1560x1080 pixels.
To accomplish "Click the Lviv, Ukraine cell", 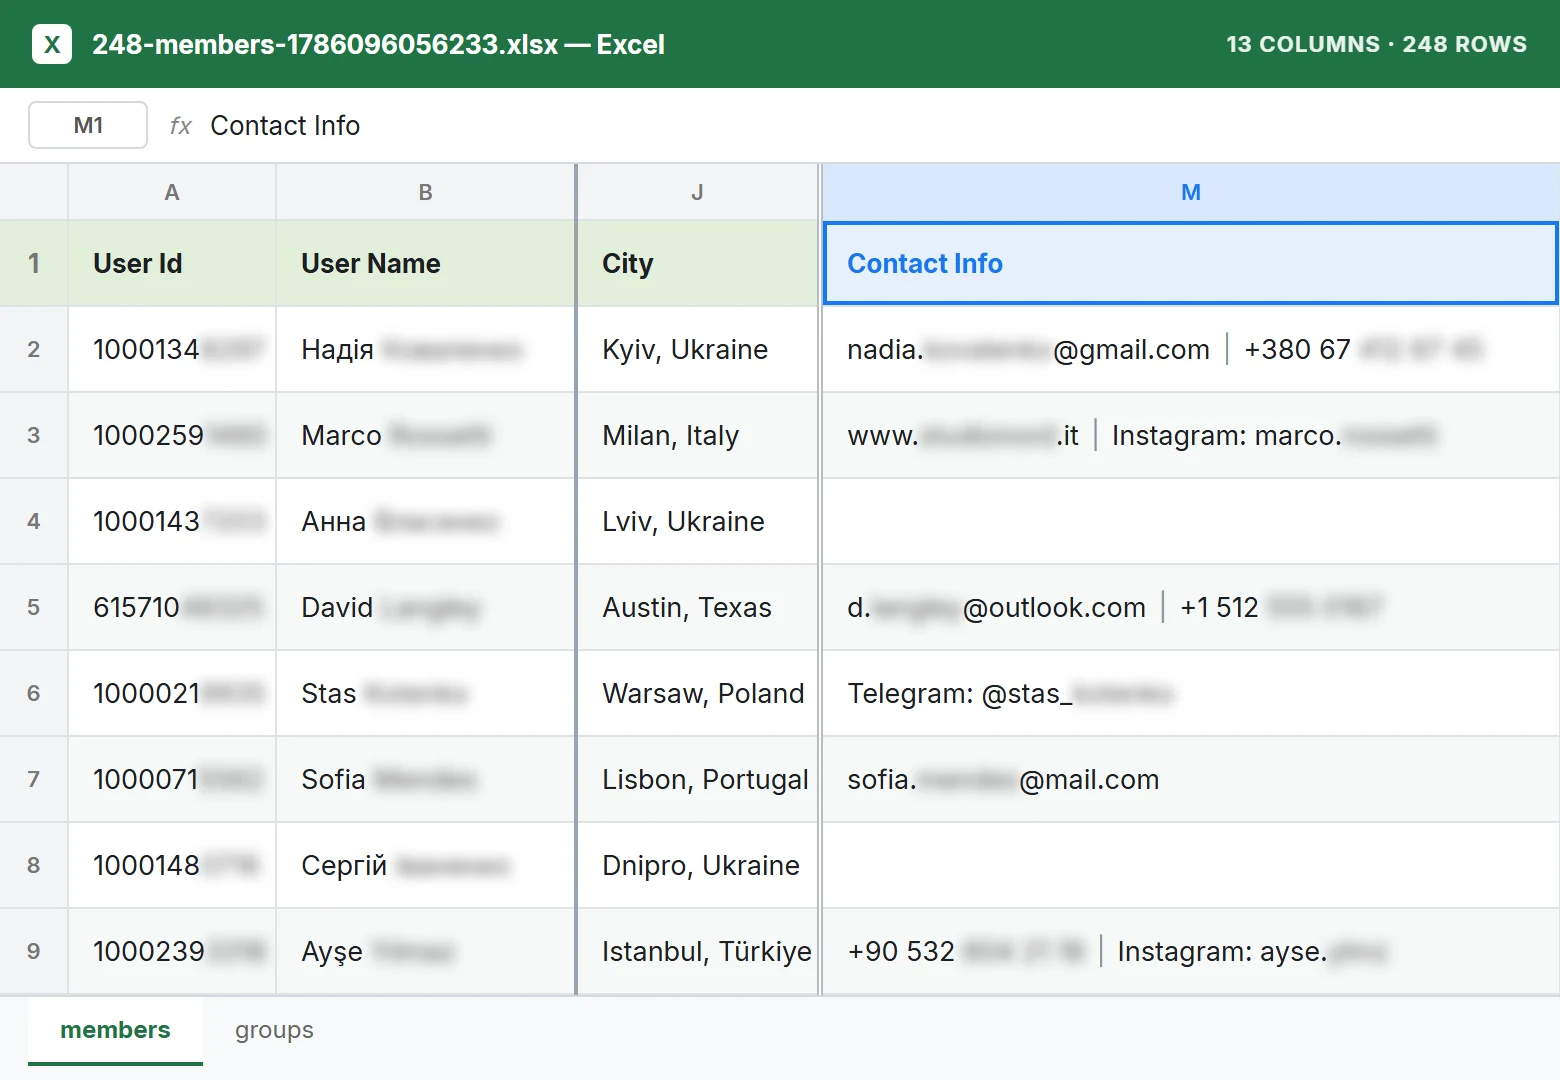I will [698, 521].
